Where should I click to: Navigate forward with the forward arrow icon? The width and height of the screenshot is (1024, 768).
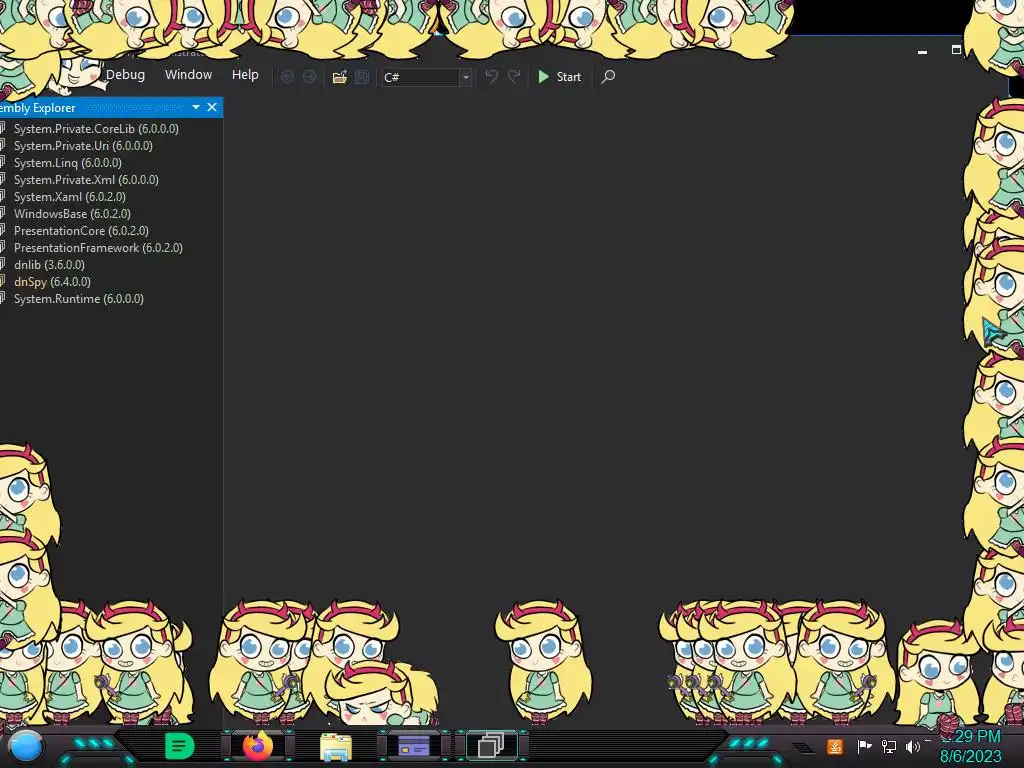pyautogui.click(x=310, y=77)
